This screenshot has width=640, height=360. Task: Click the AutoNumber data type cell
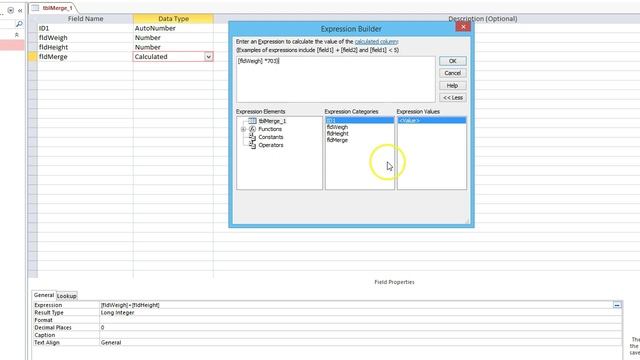(173, 28)
